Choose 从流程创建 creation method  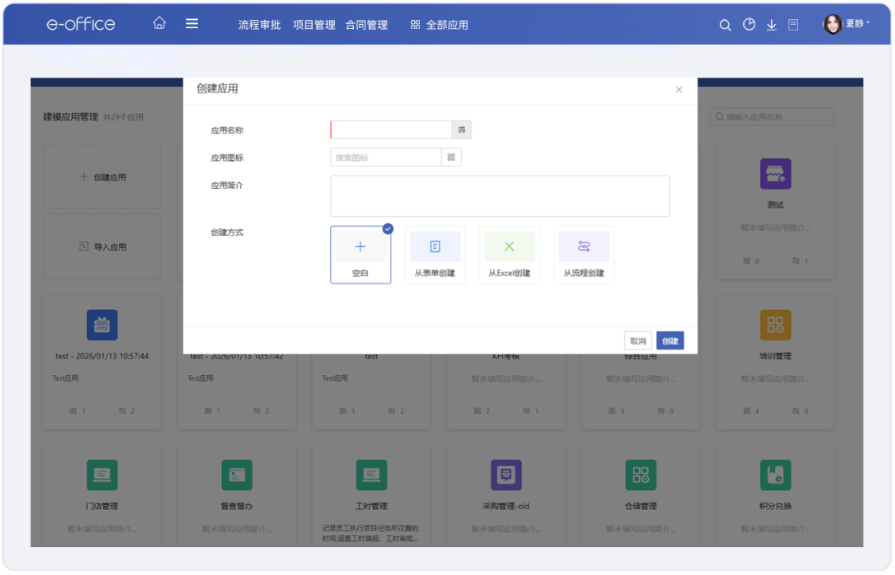[584, 254]
